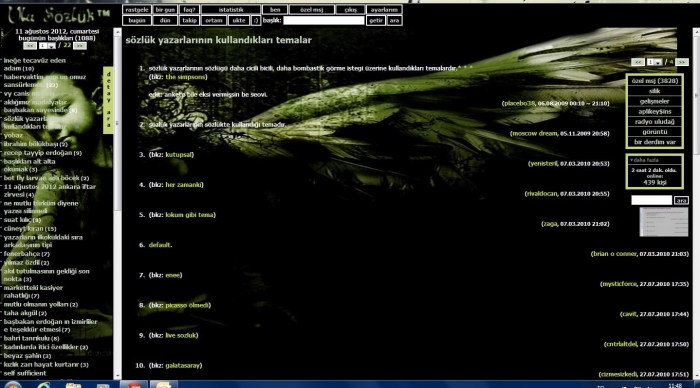
Task: Open the left topic list page dropdown
Action: point(47,46)
